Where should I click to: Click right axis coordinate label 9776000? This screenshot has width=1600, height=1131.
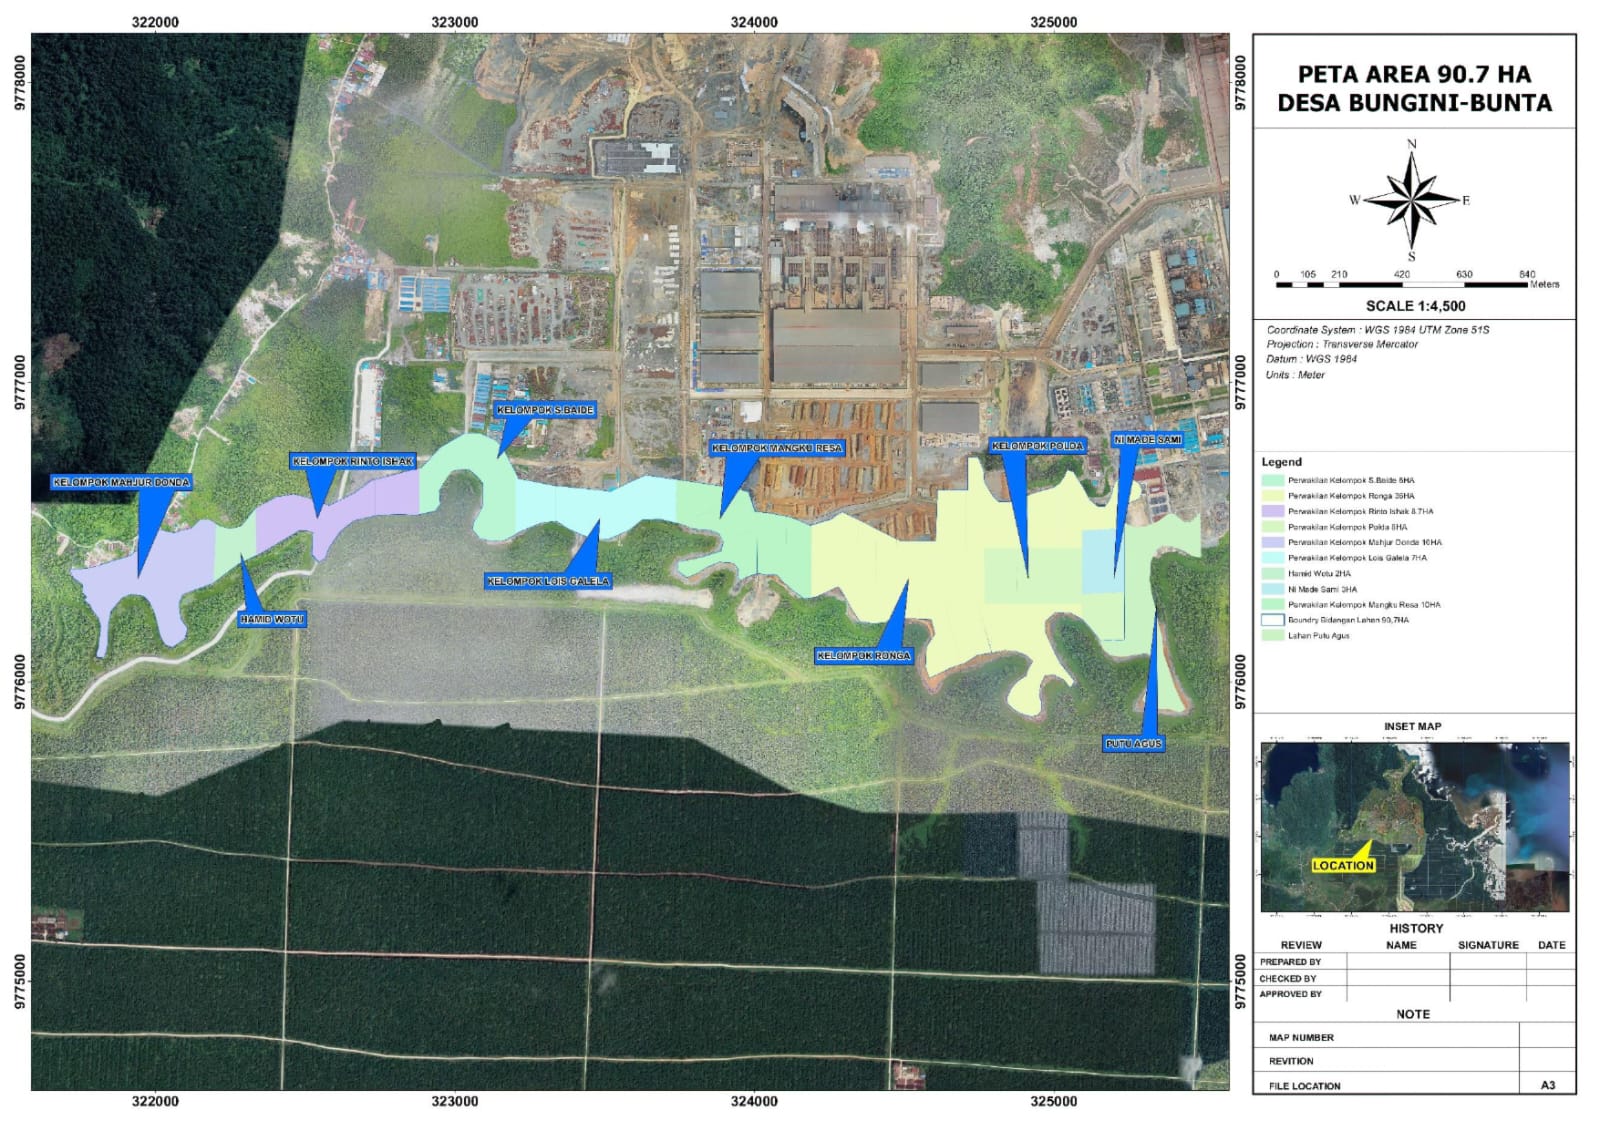1240,682
